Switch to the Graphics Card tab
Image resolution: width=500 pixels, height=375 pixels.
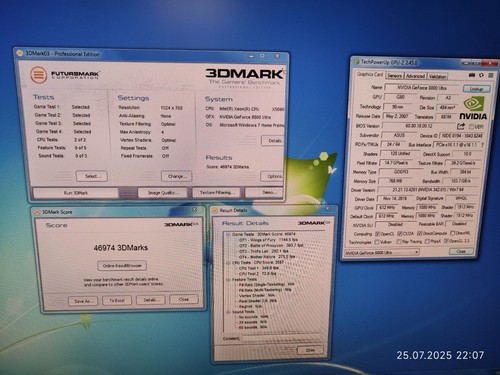tap(369, 74)
